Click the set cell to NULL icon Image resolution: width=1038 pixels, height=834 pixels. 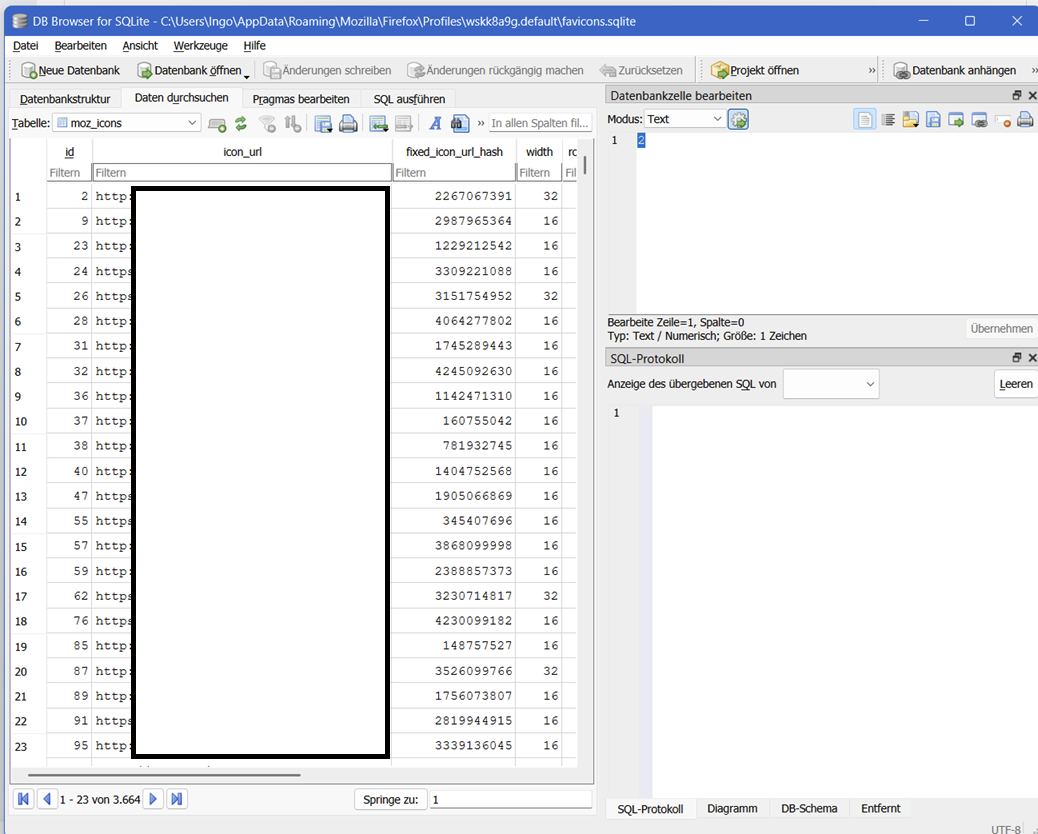pyautogui.click(x=1003, y=120)
